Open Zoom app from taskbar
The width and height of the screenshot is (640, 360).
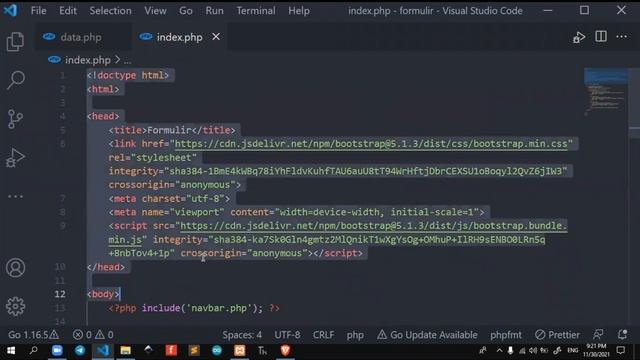tap(57, 350)
